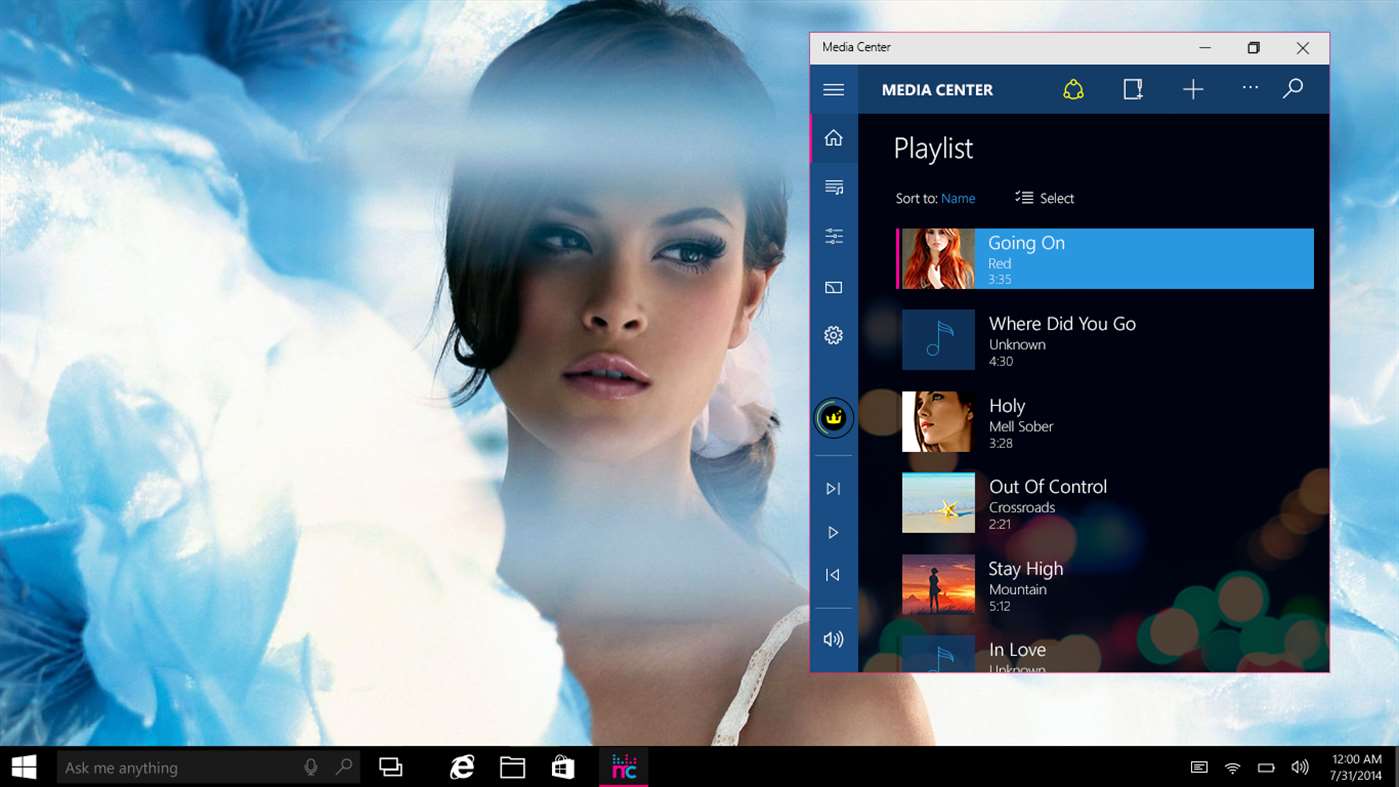Click the Ask me anything search box
Viewport: 1399px width, 787px height.
tap(180, 768)
